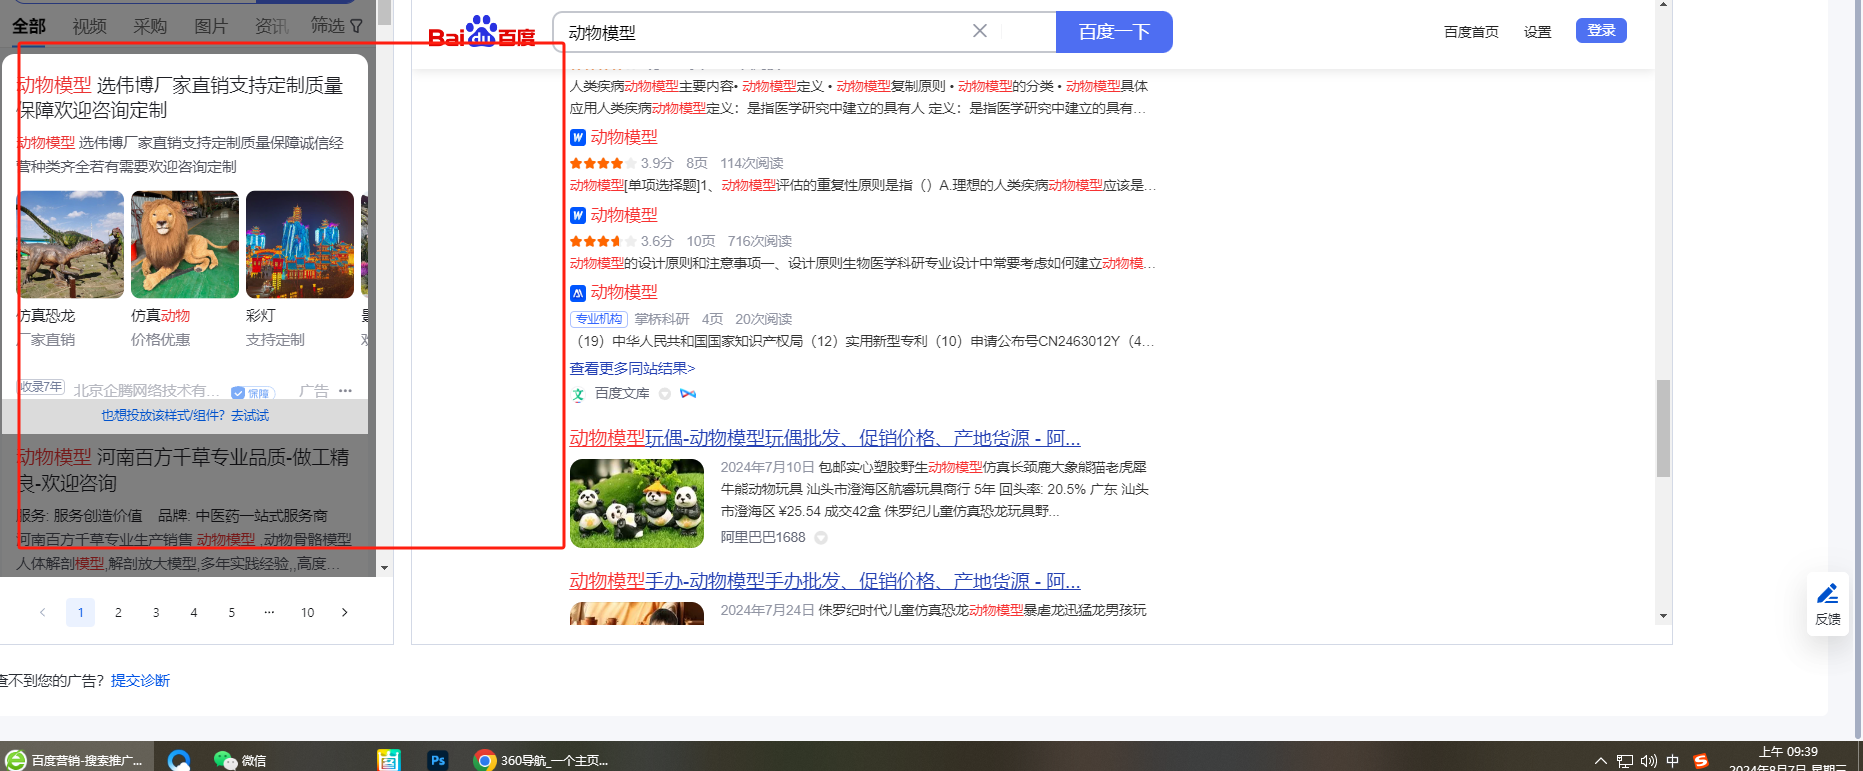1863x771 pixels.
Task: Click the 提交诊断 link
Action: [140, 680]
